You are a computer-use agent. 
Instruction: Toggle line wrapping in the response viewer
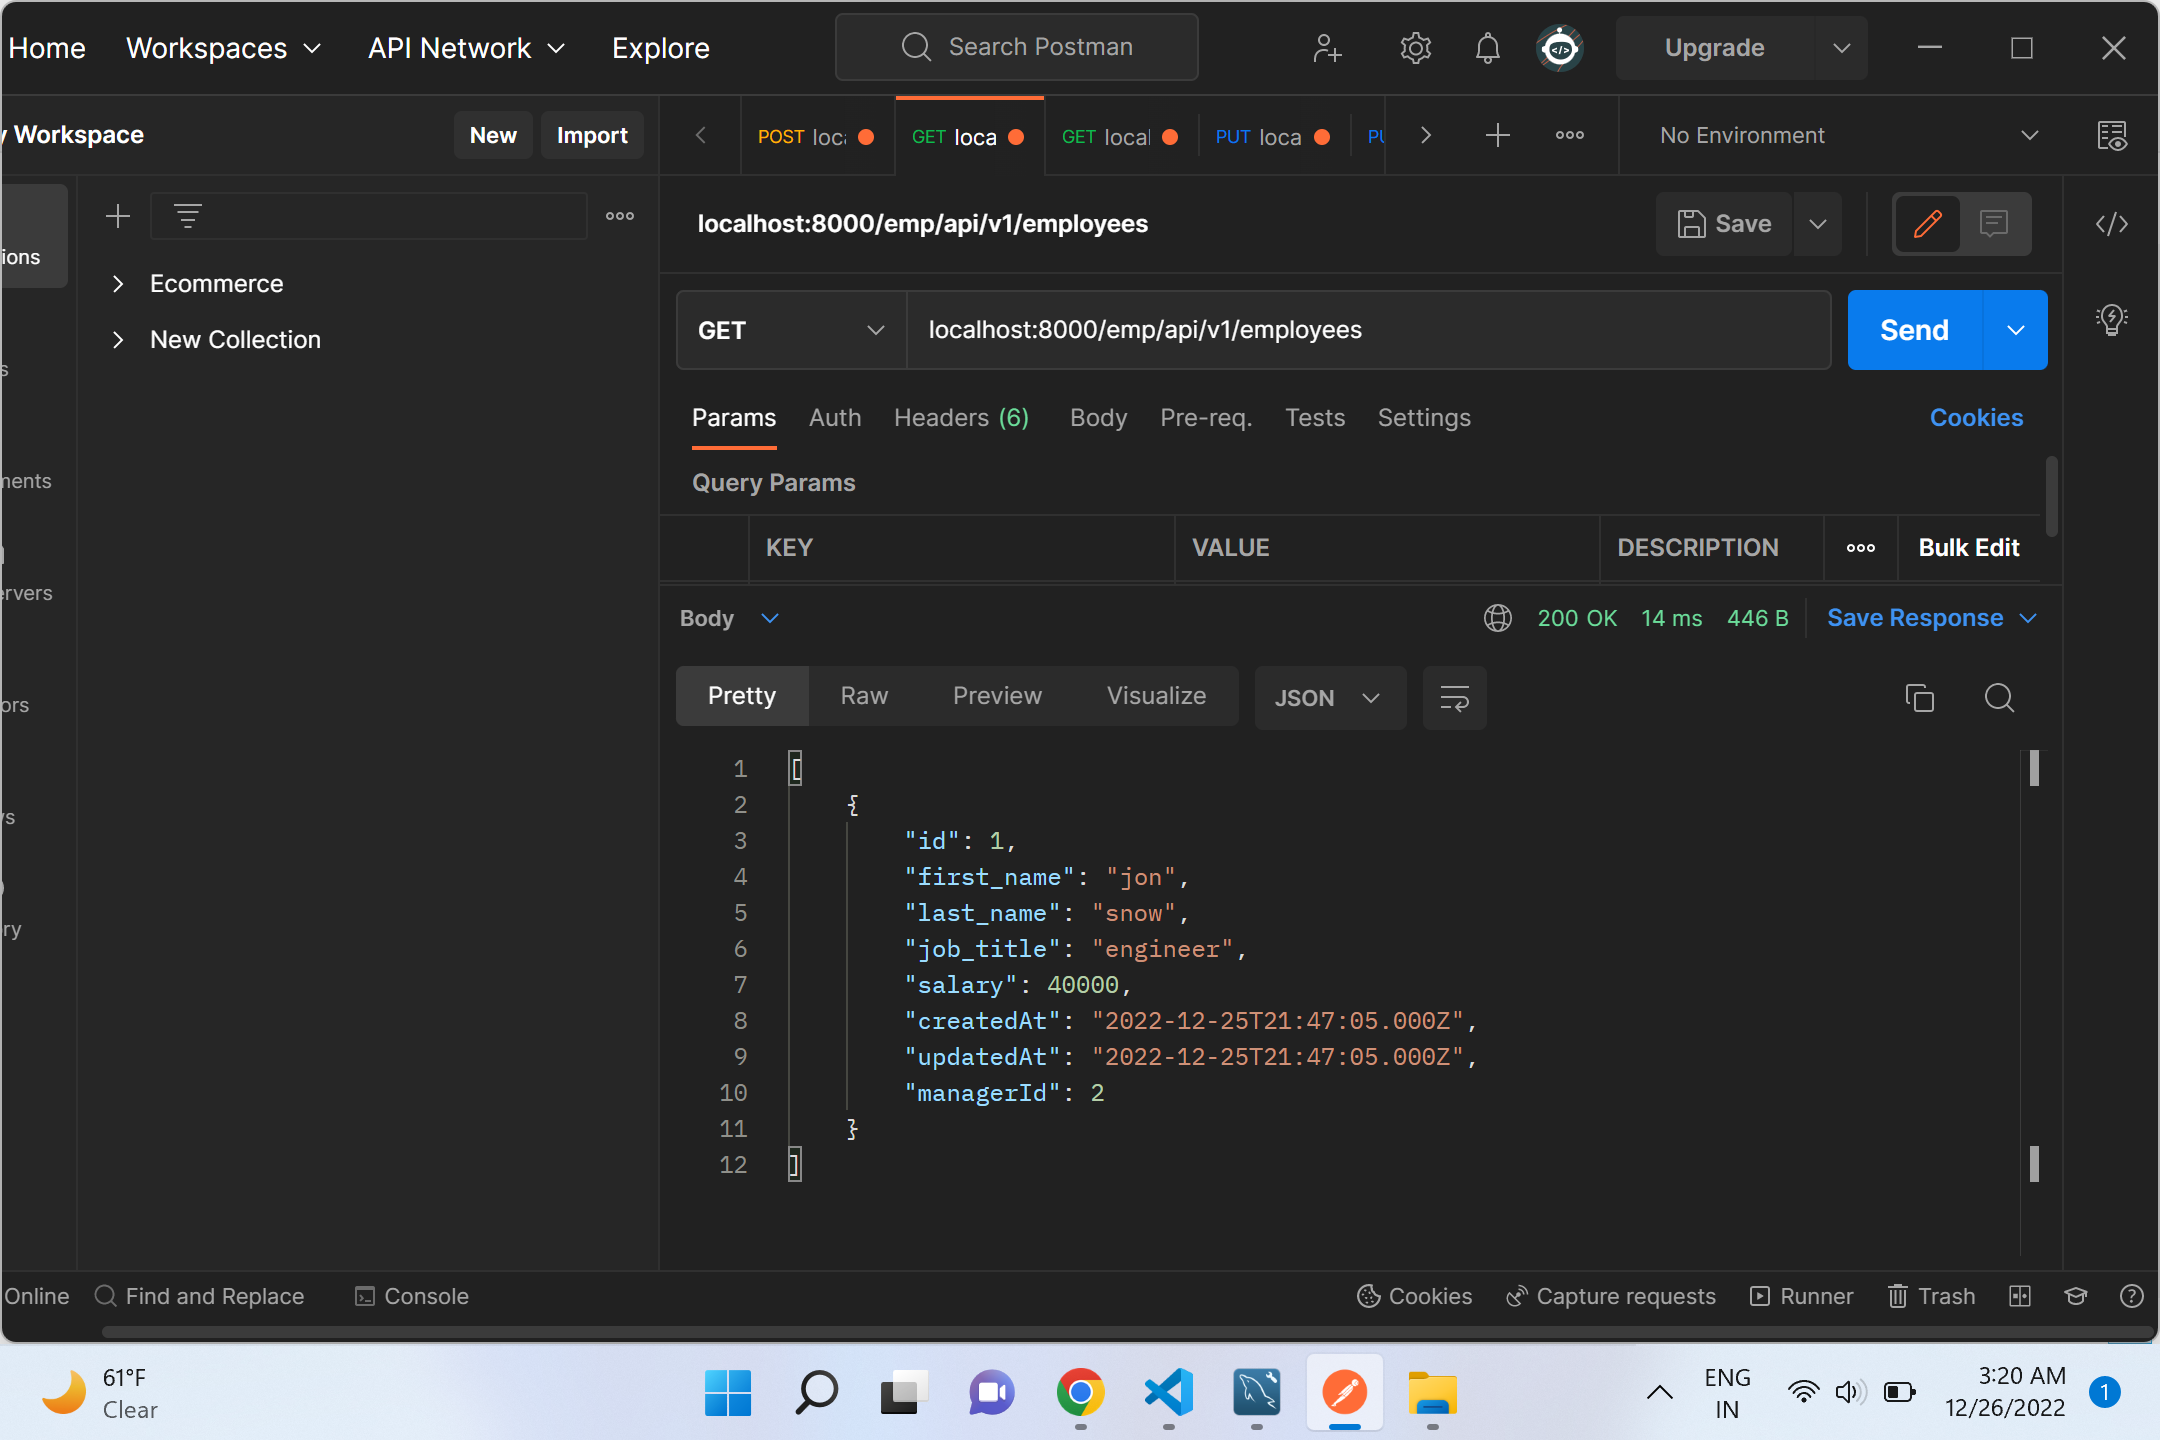point(1454,698)
